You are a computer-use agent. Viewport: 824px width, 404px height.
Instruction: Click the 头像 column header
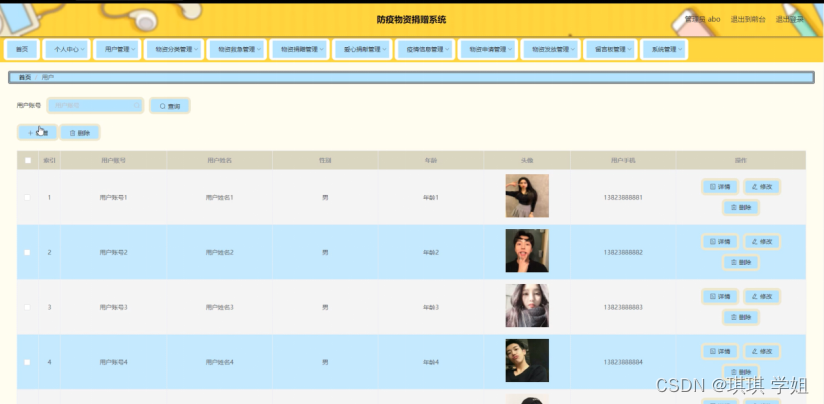click(527, 160)
